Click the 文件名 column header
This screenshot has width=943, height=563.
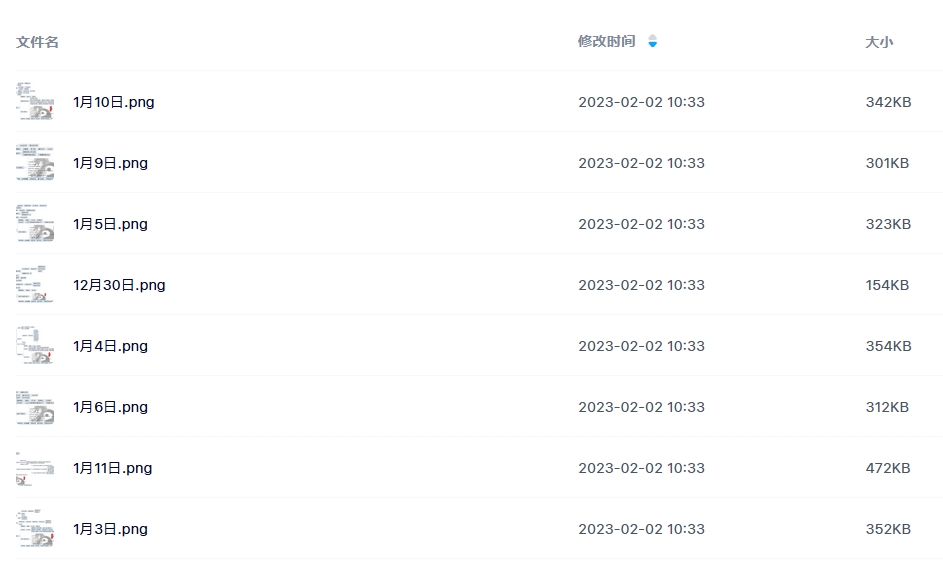[x=37, y=42]
